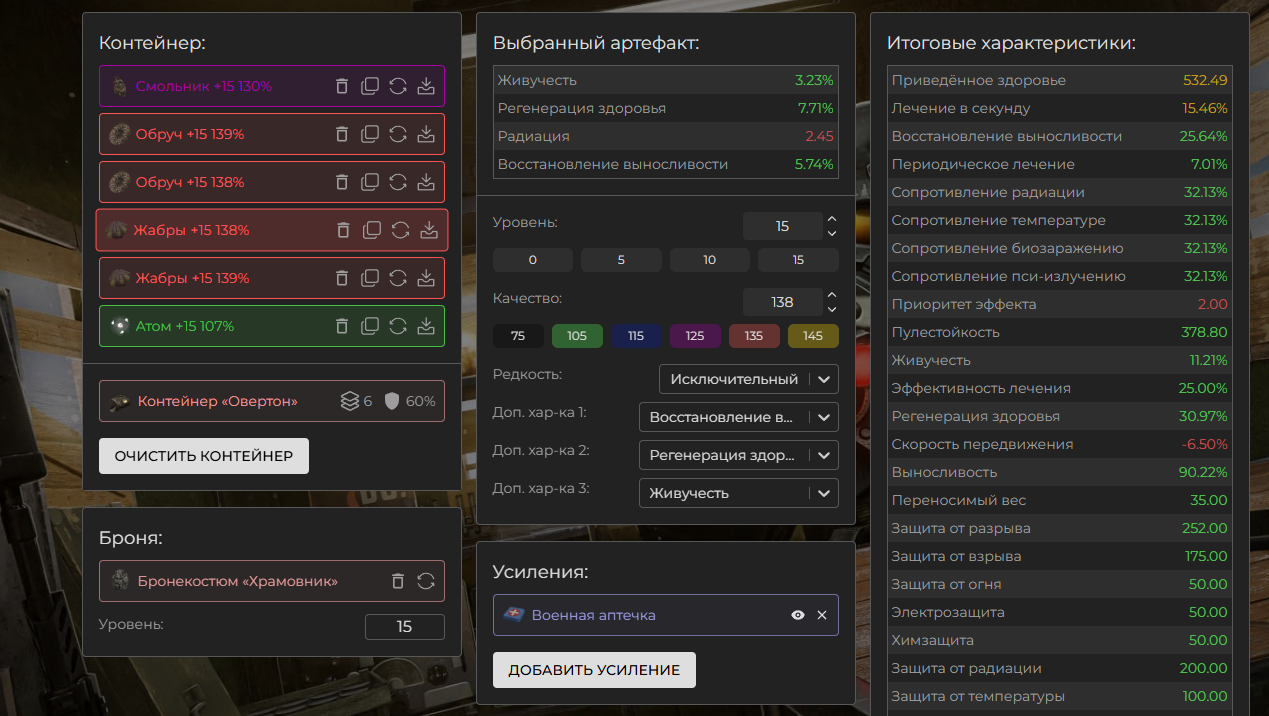Choose the green 105 quality swatch
Image resolution: width=1269 pixels, height=716 pixels.
(577, 336)
